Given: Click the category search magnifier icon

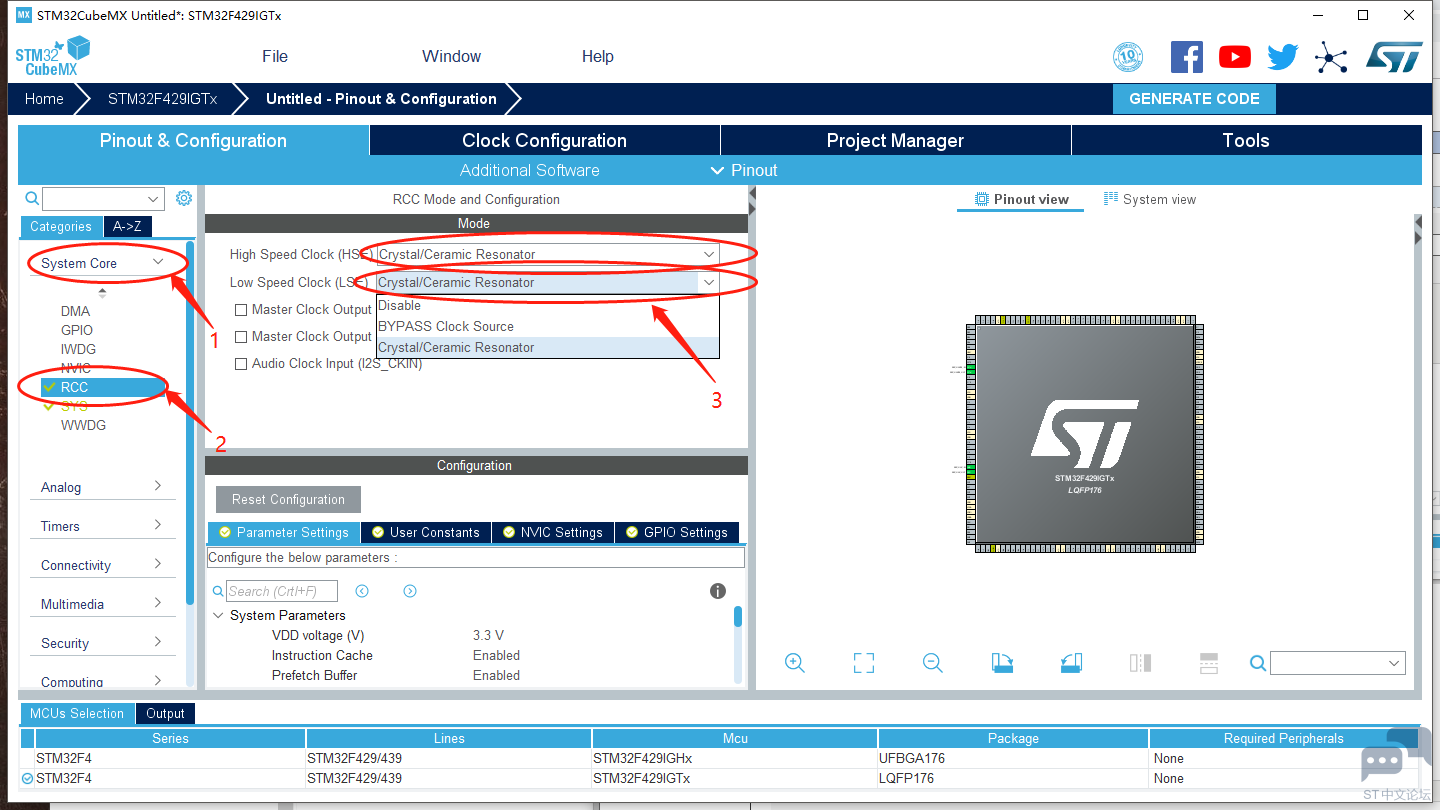Looking at the screenshot, I should (32, 199).
